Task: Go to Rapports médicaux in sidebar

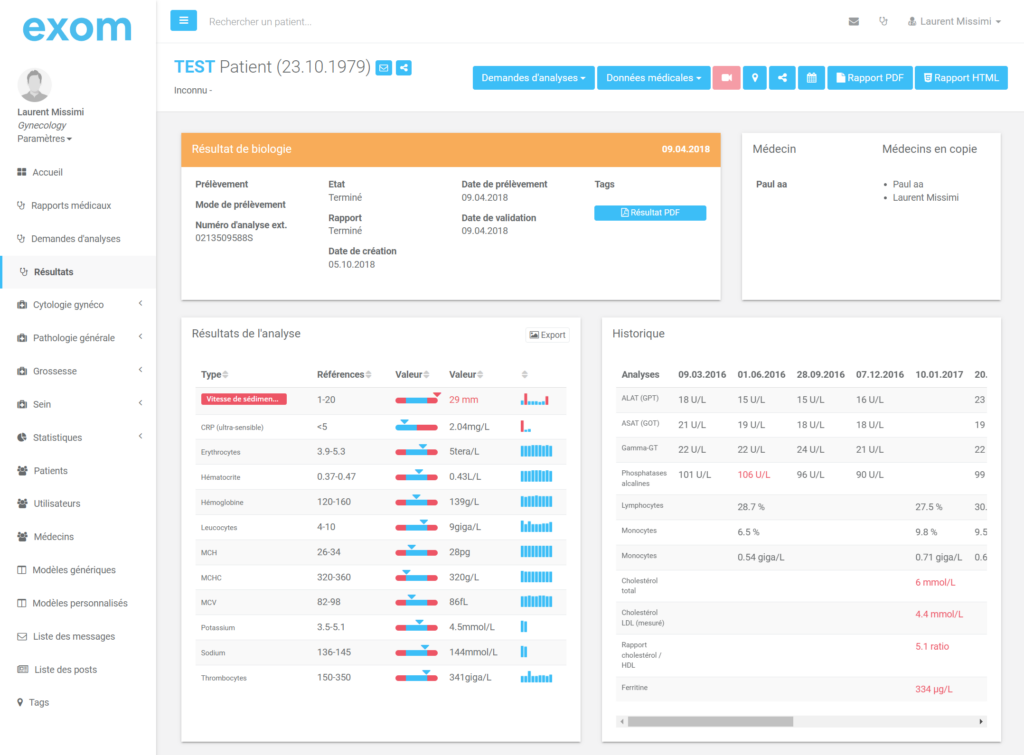Action: pos(70,205)
